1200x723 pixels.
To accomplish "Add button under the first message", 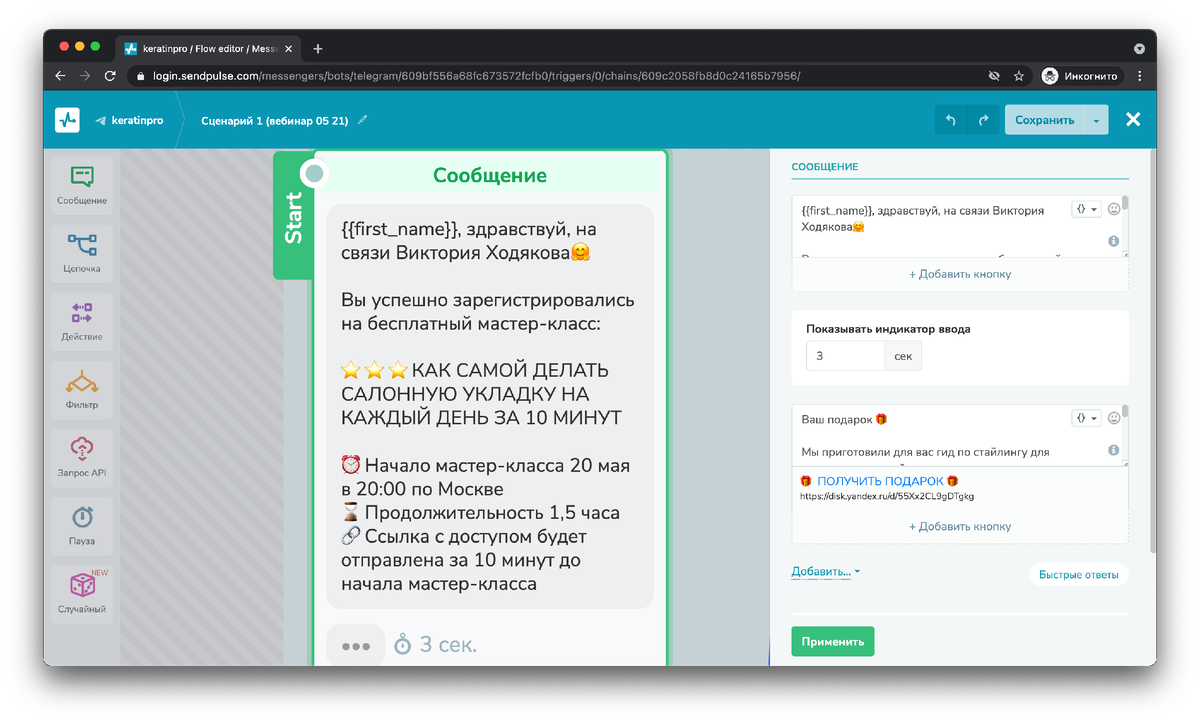I will pos(960,274).
